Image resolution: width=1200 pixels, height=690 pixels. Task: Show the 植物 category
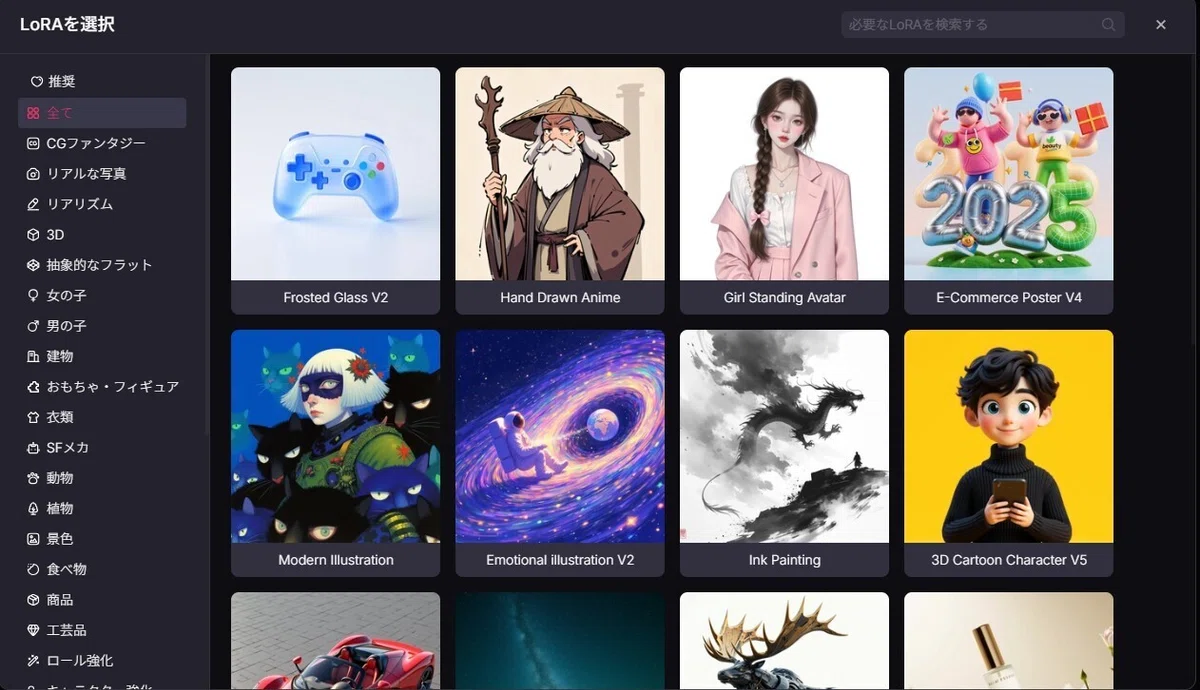point(102,508)
